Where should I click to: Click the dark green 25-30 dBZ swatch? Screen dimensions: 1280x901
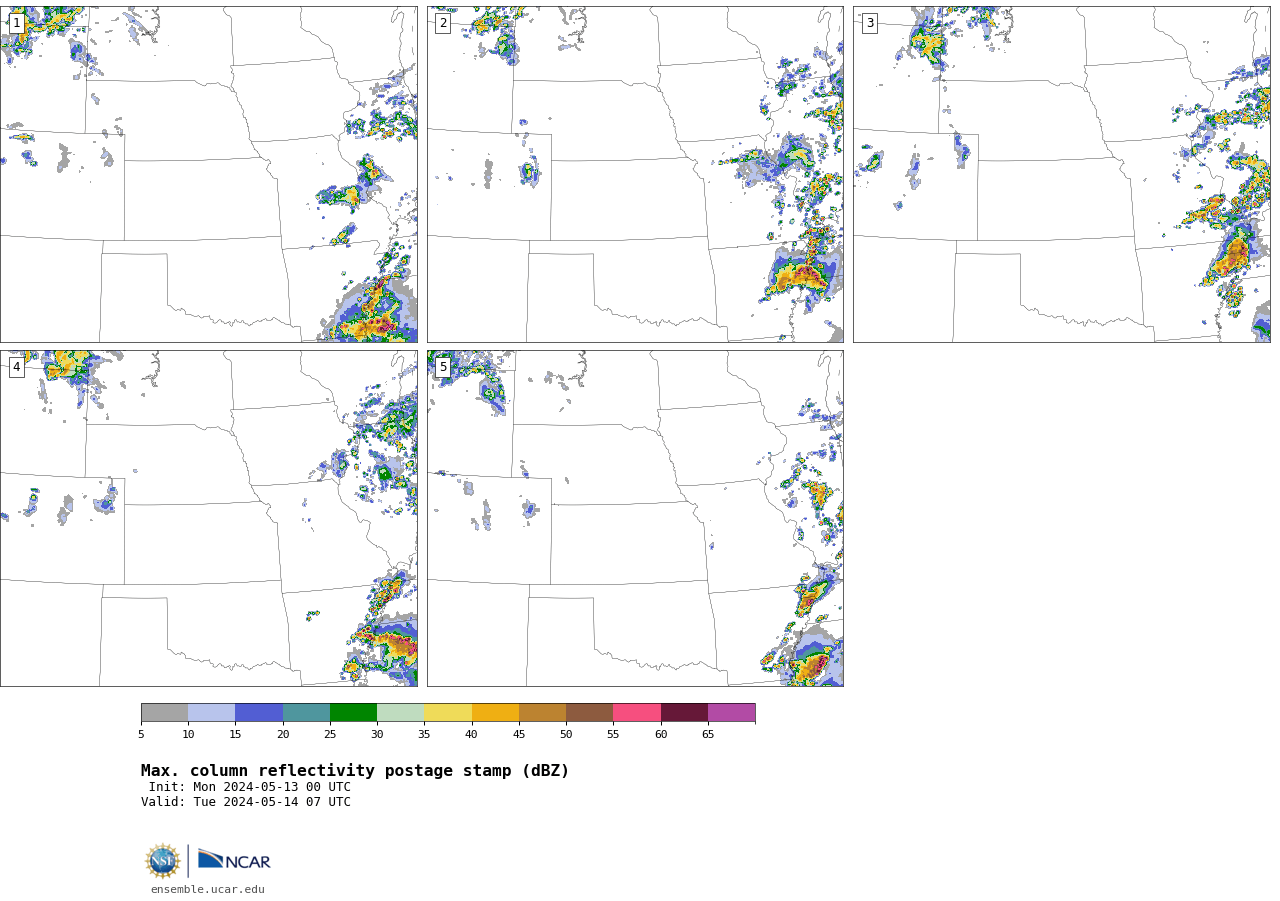353,712
